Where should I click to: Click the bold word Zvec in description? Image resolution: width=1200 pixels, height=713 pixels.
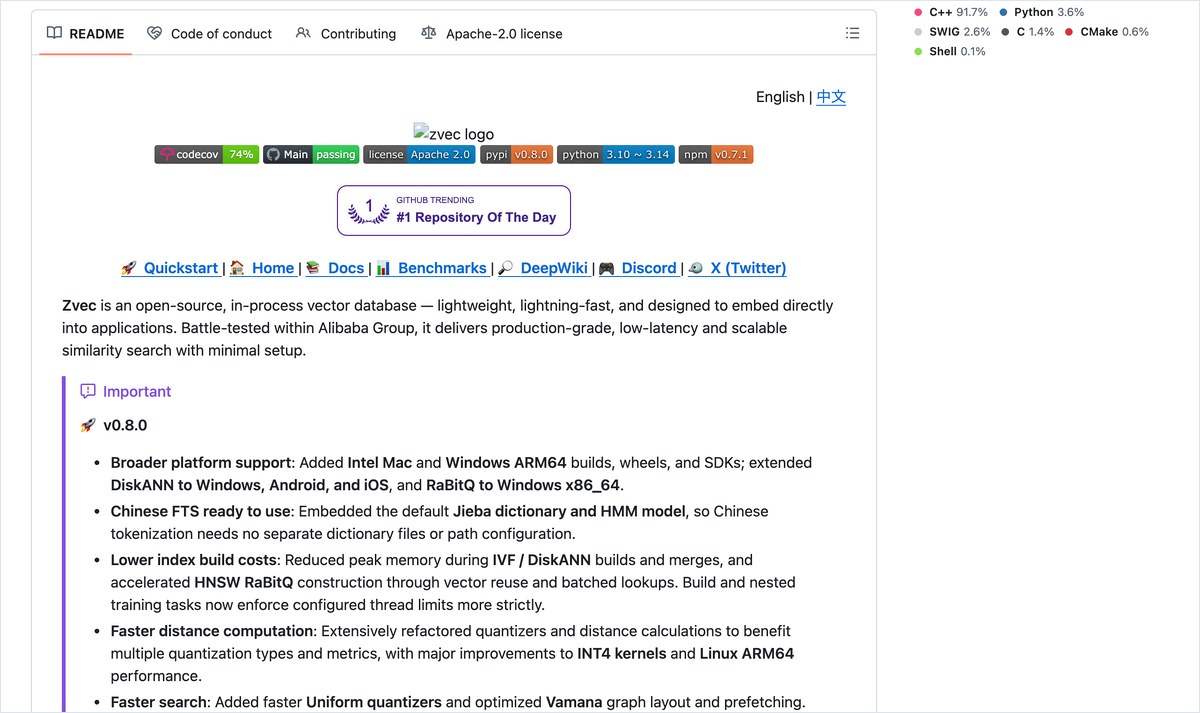tap(79, 306)
